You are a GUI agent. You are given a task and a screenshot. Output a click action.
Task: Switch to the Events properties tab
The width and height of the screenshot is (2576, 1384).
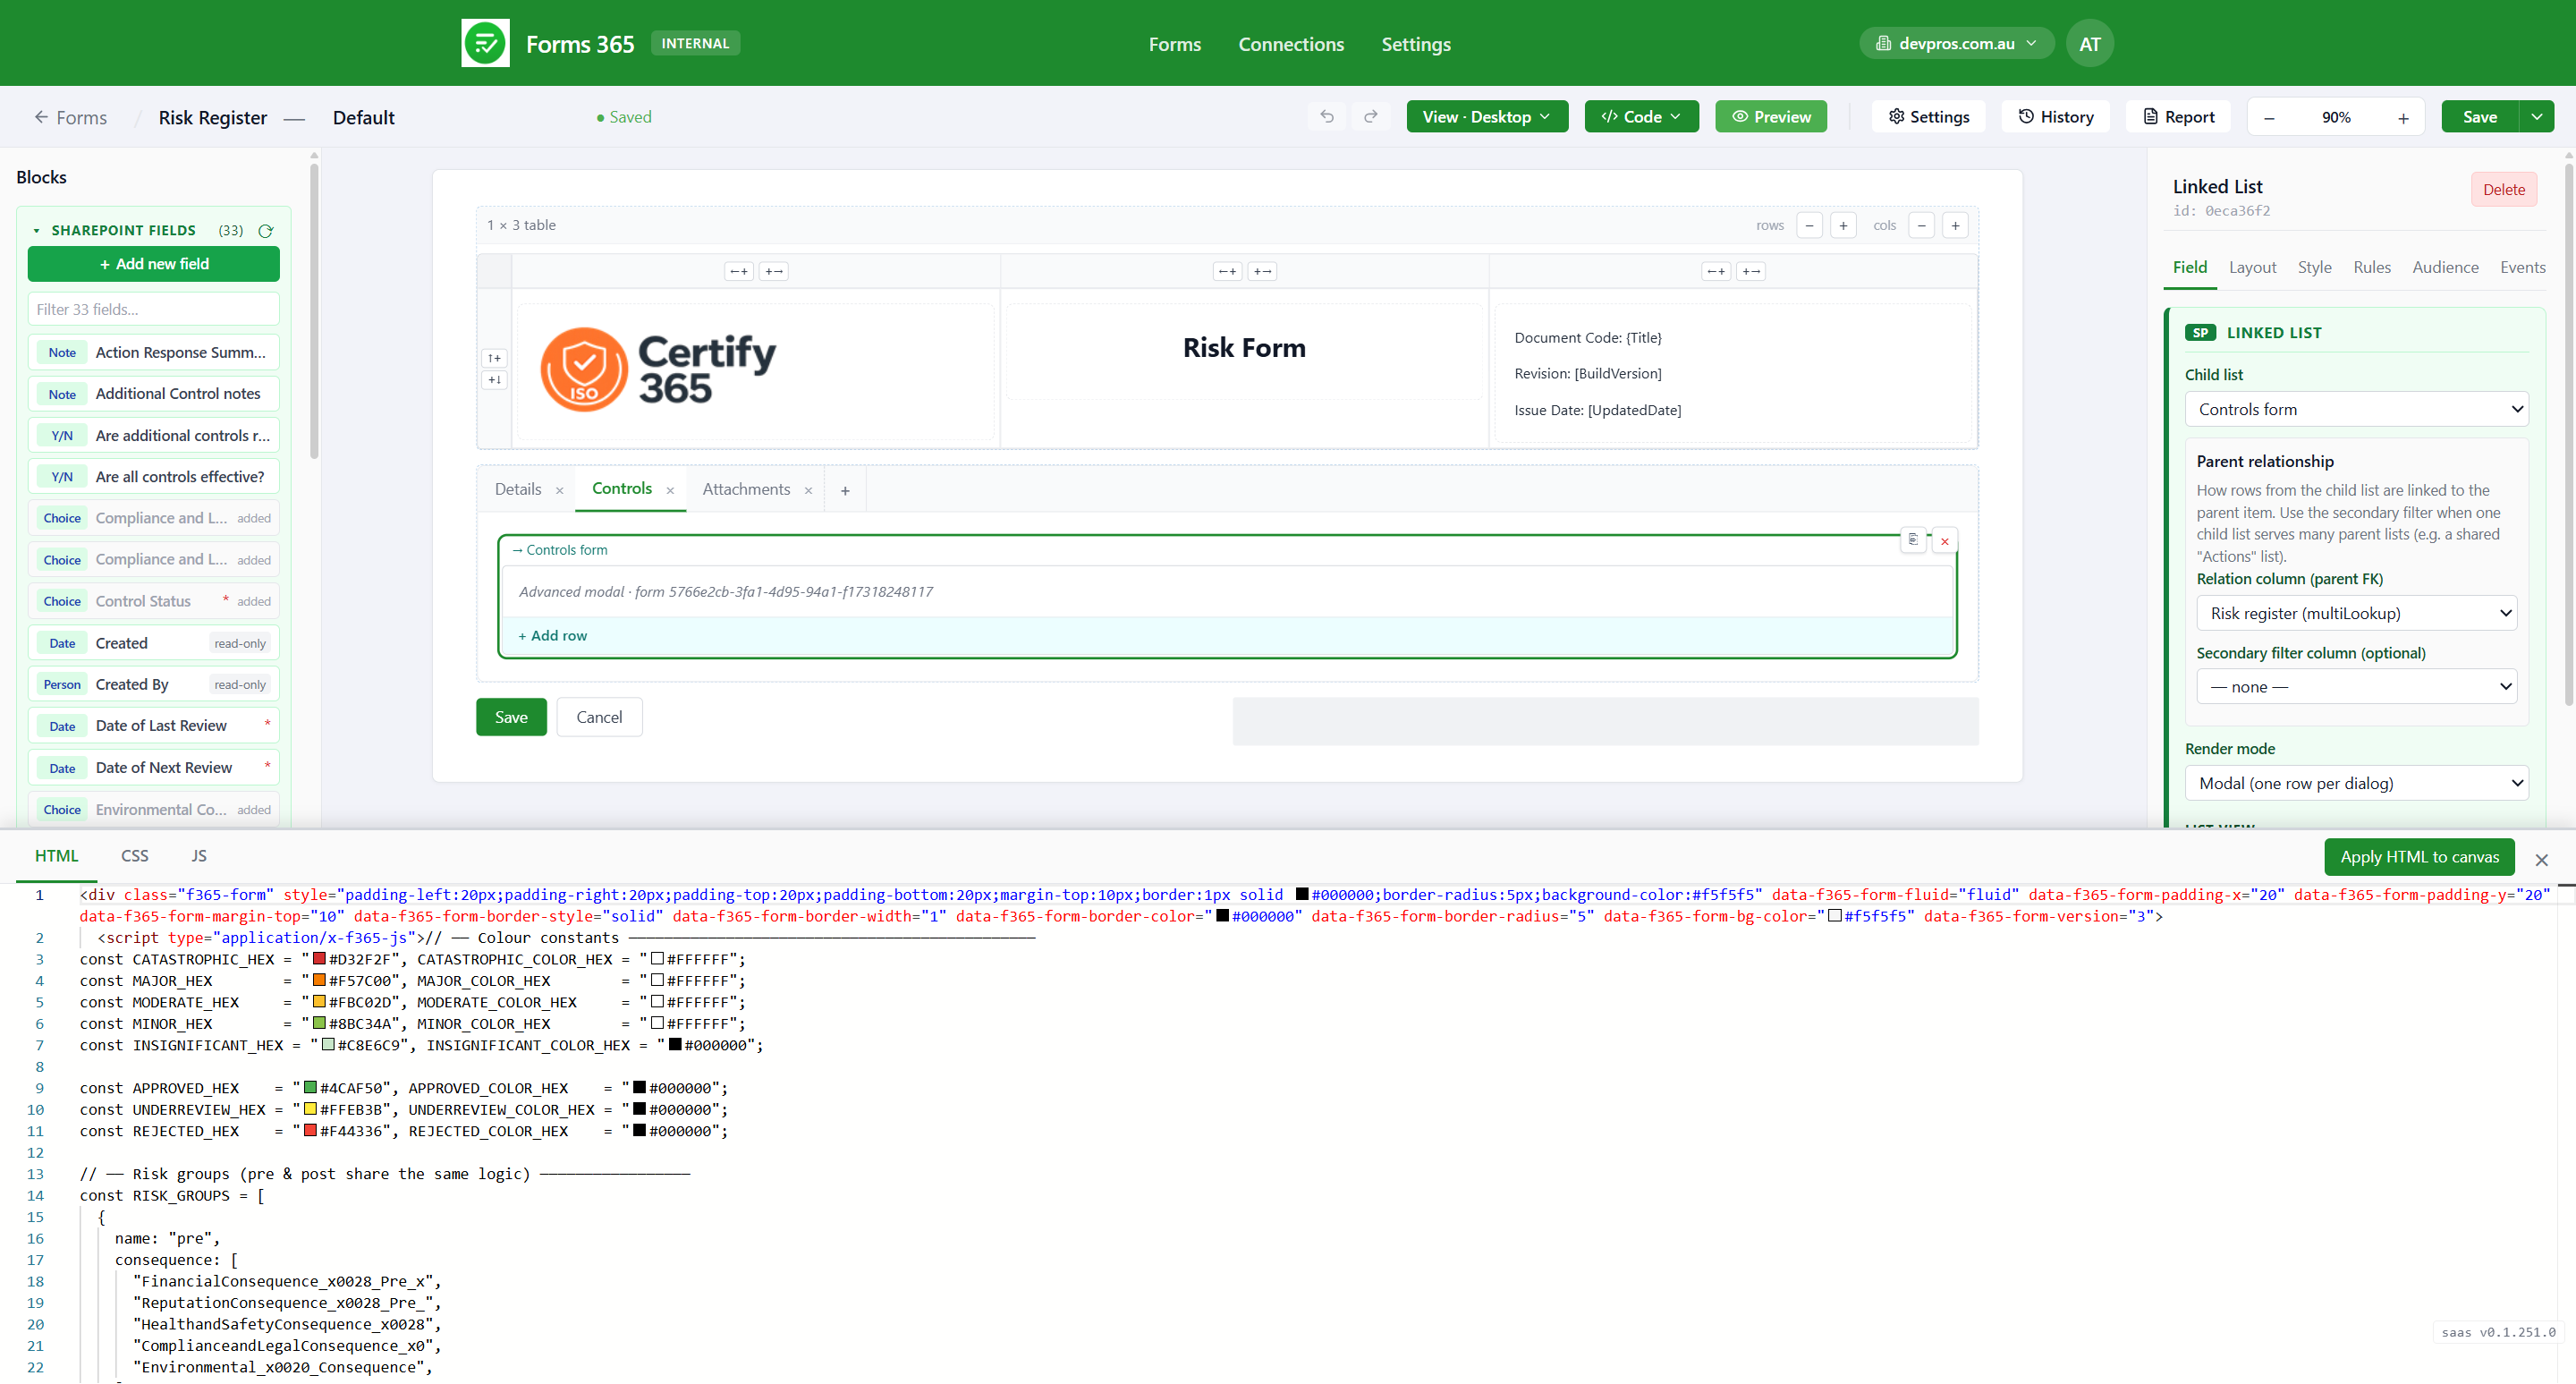click(x=2522, y=267)
